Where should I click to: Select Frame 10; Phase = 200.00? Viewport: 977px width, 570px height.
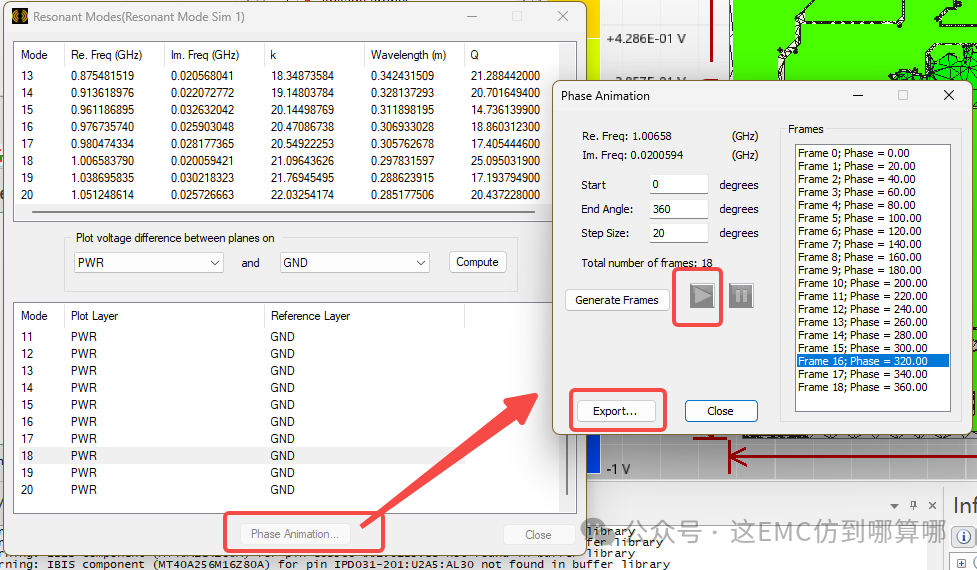[x=872, y=283]
